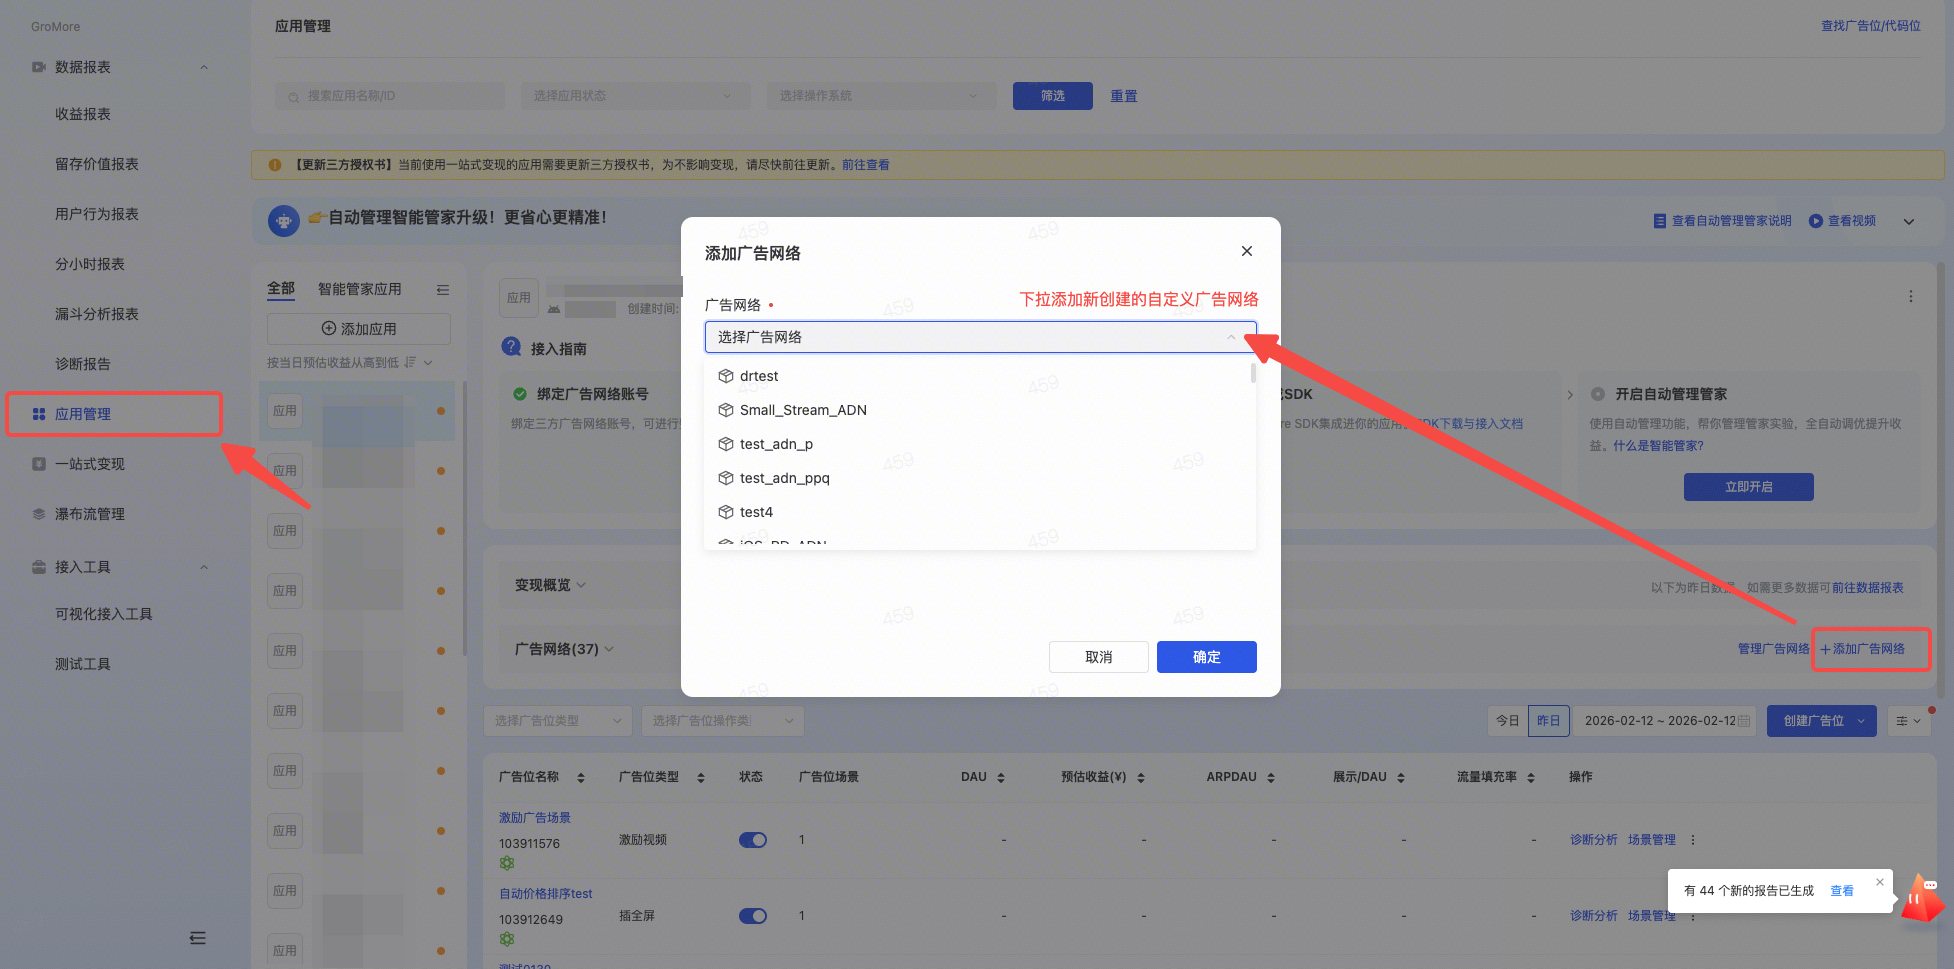Select the 昨日 date option
Image resolution: width=1954 pixels, height=969 pixels.
point(1548,721)
